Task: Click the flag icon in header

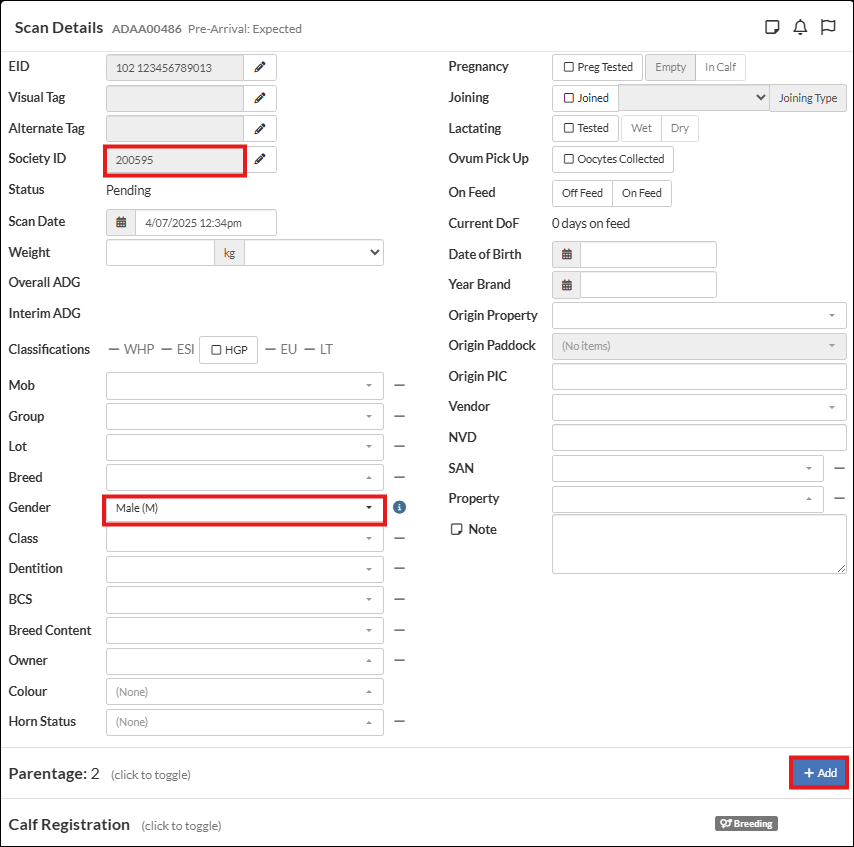Action: tap(828, 28)
